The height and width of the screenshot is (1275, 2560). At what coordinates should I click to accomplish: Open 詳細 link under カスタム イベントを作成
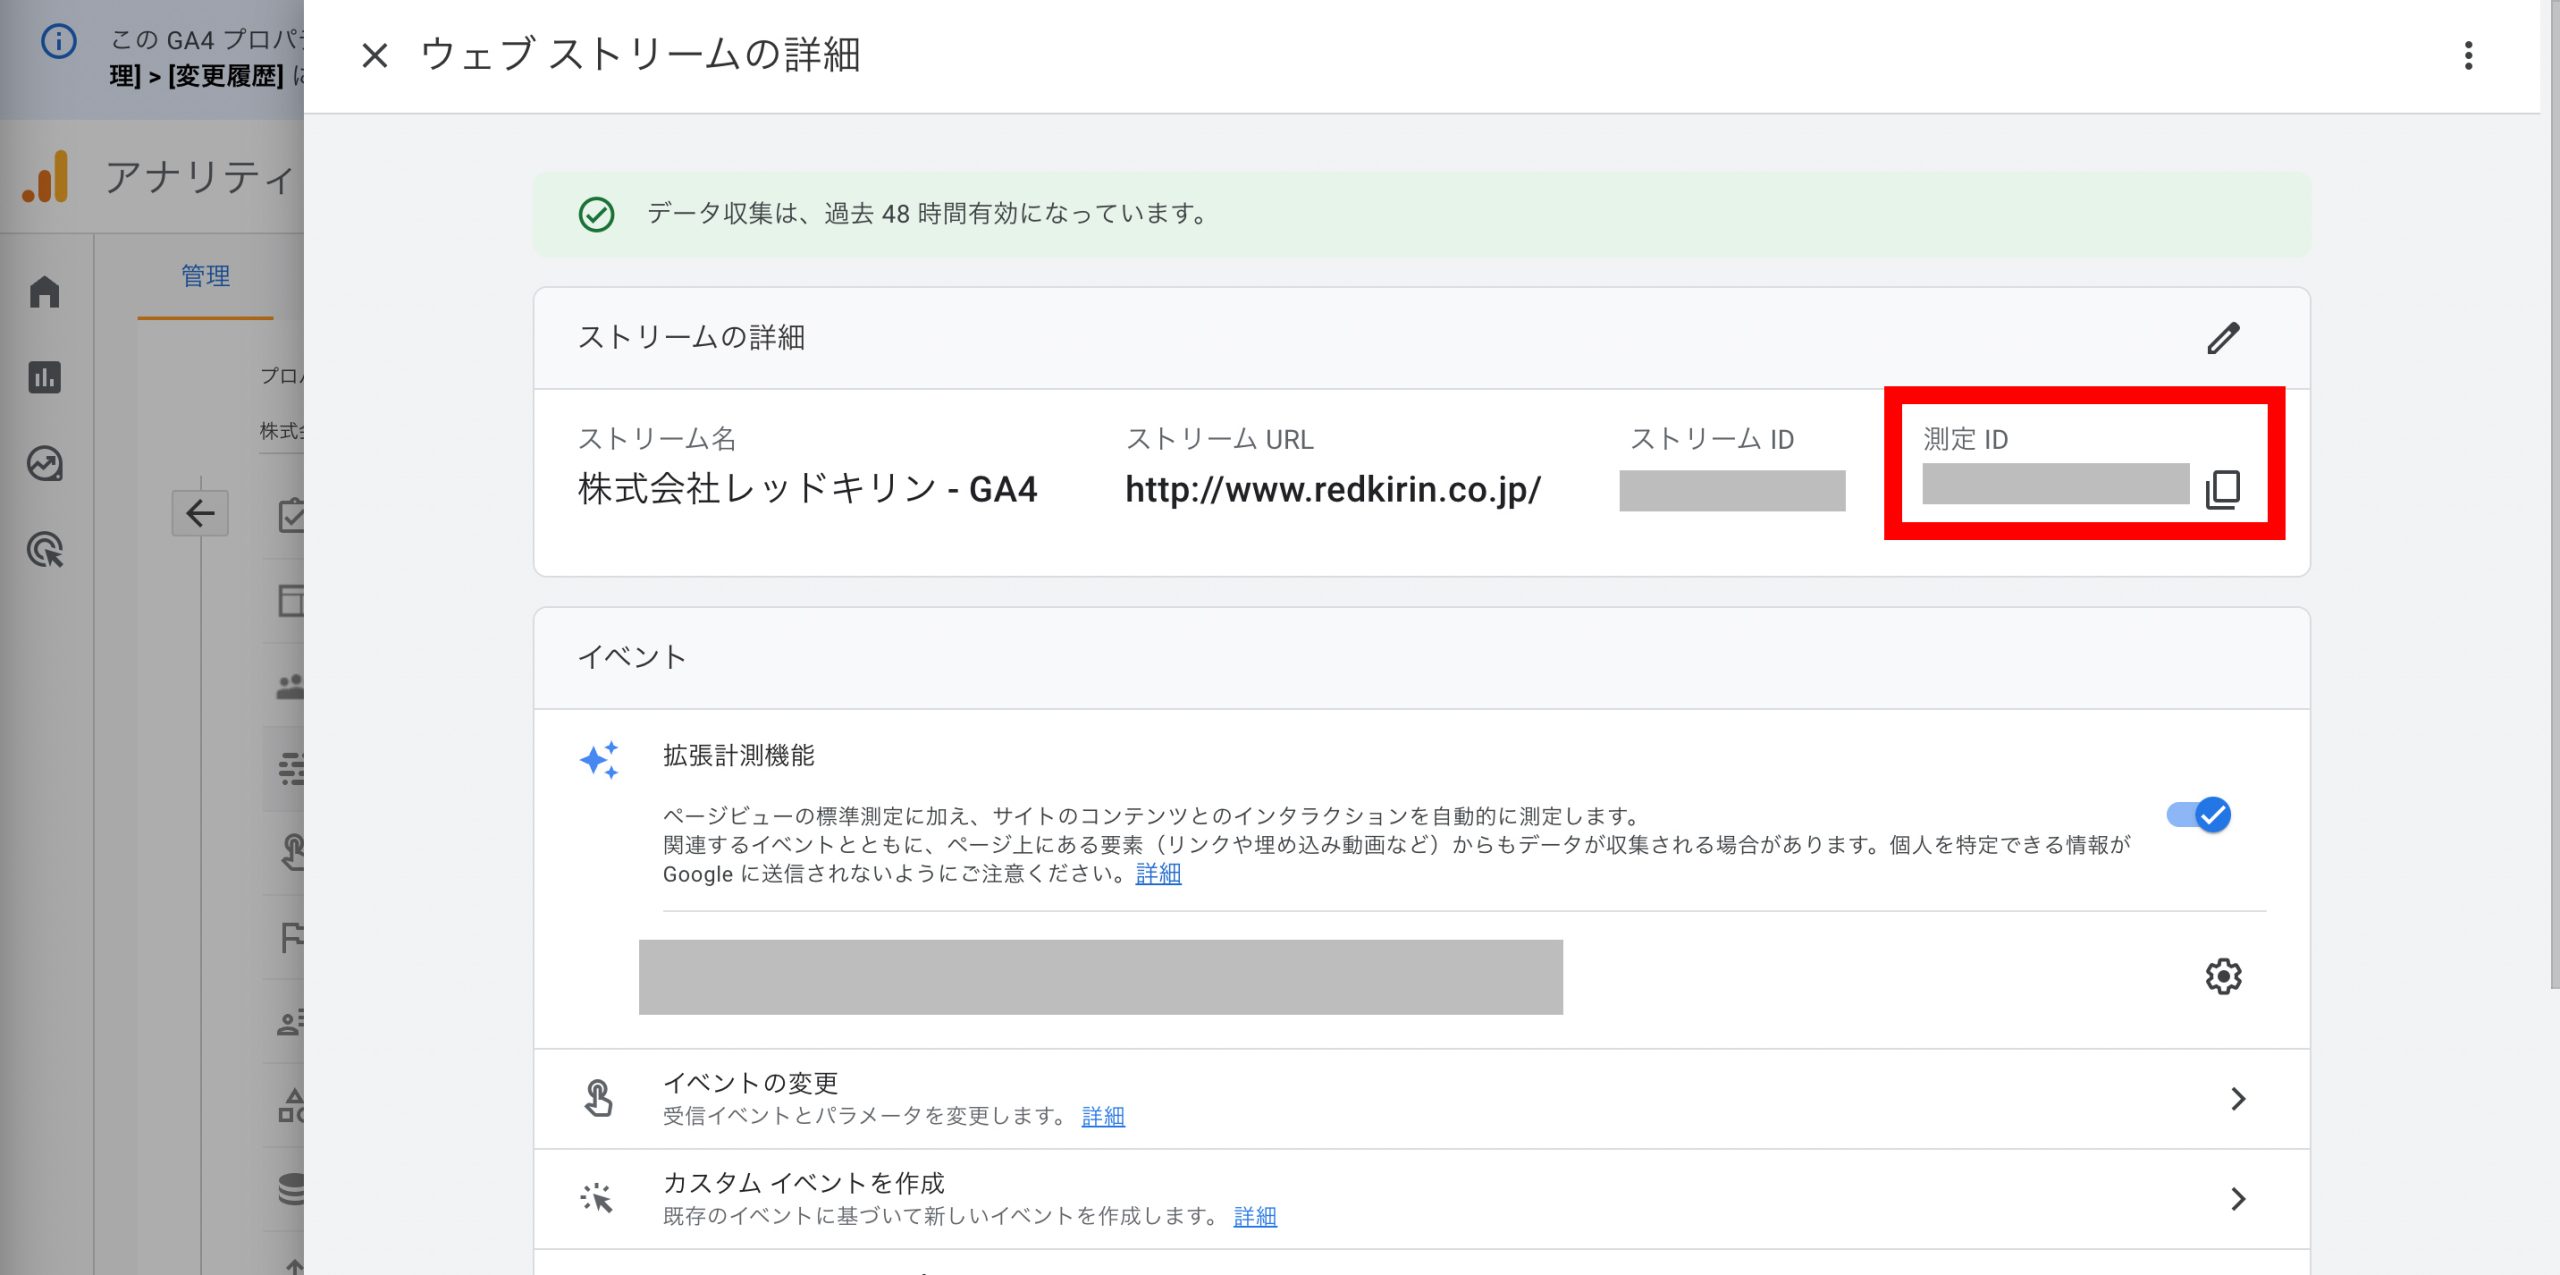click(1255, 1216)
